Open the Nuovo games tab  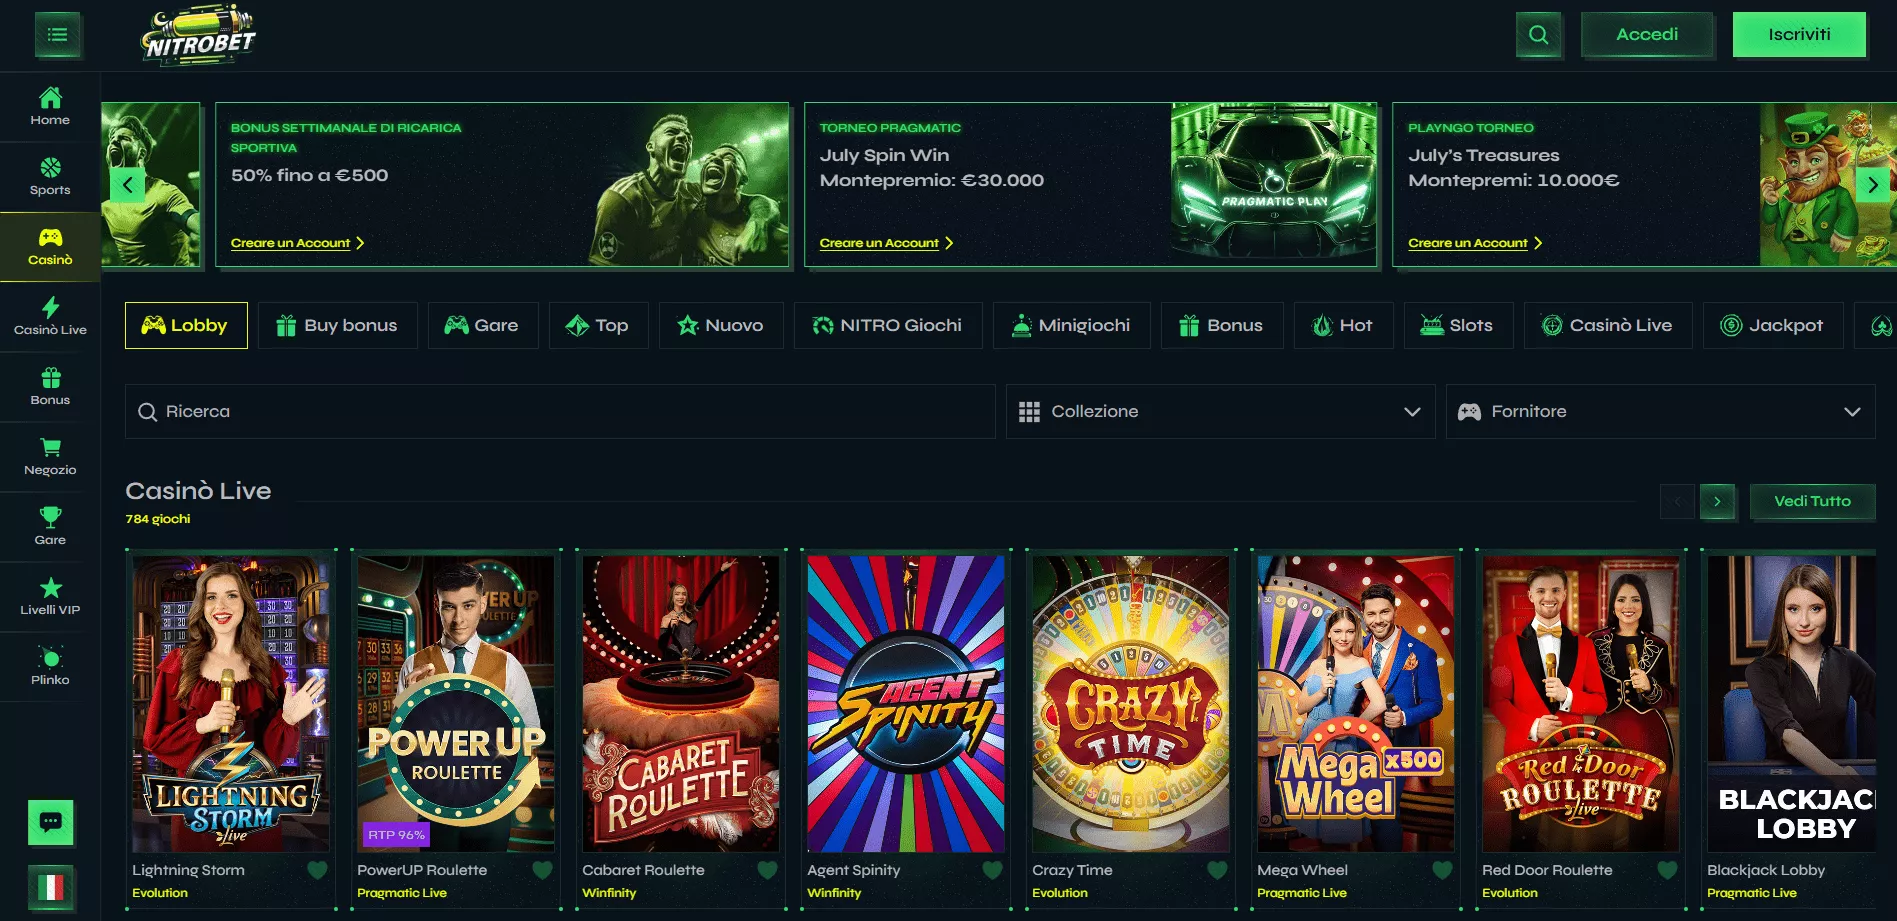(x=721, y=325)
